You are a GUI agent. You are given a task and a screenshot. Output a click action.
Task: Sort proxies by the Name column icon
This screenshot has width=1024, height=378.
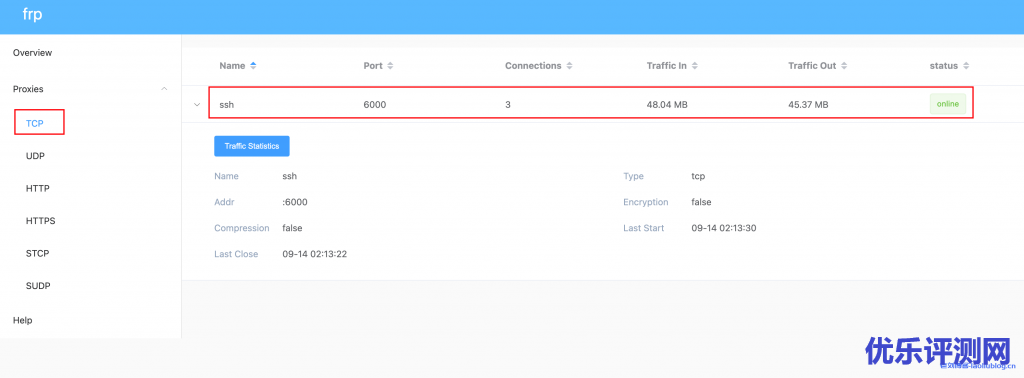tap(253, 66)
